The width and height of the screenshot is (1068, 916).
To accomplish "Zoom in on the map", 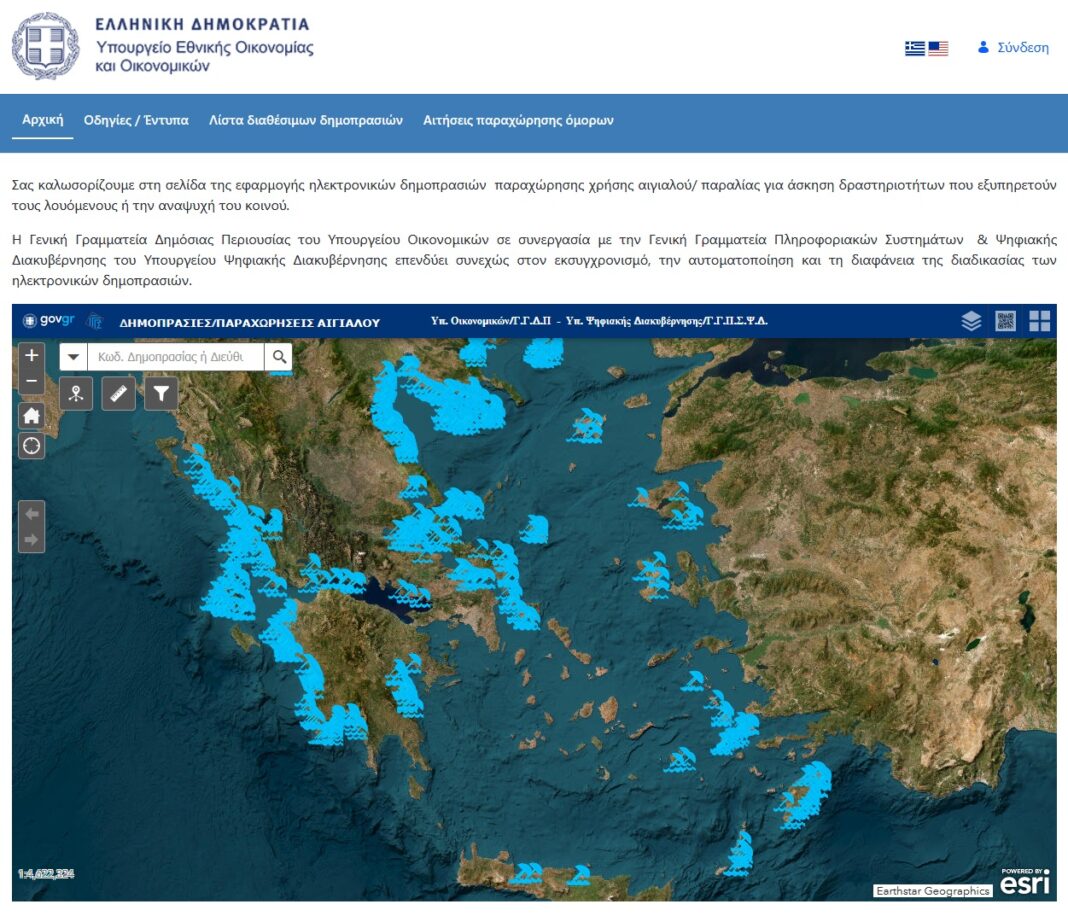I will 32,355.
